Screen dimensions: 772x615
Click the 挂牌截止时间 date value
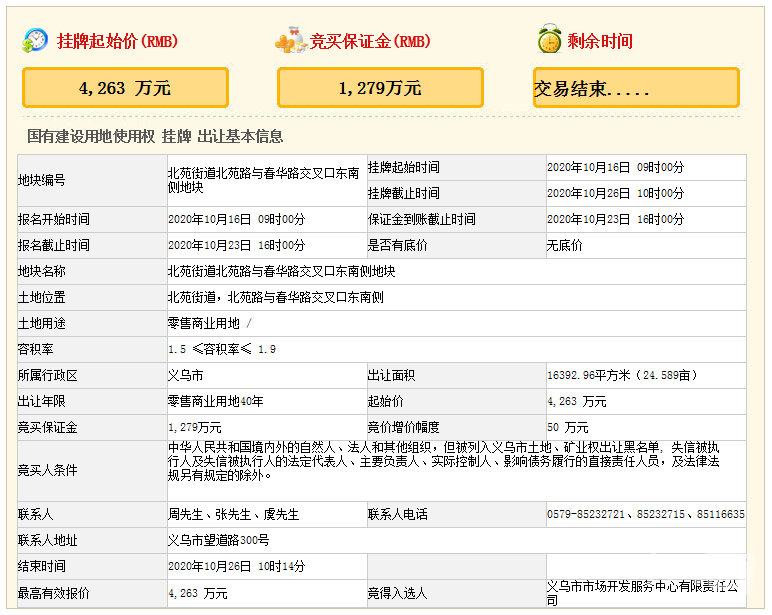(x=615, y=193)
